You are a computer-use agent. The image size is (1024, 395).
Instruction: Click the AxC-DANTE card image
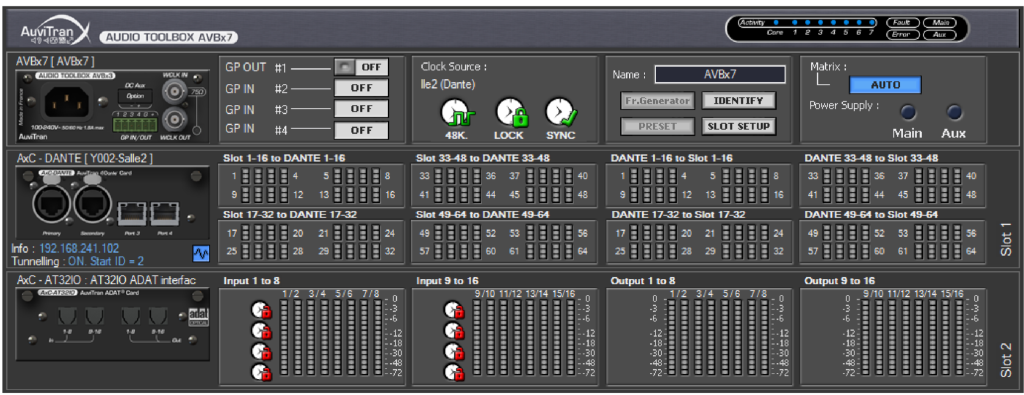pos(111,203)
